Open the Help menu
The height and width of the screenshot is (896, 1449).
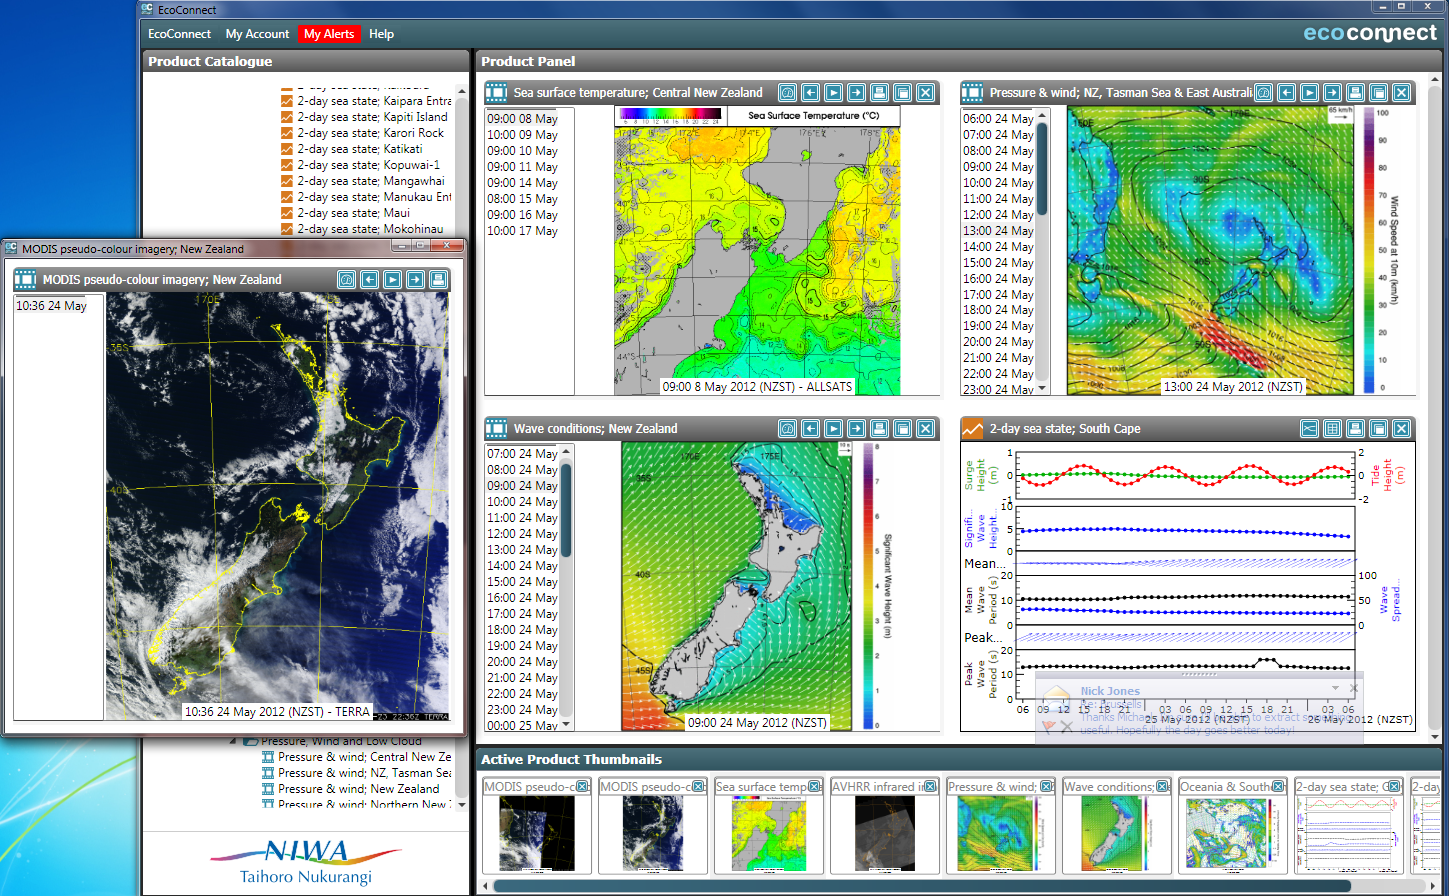[381, 34]
